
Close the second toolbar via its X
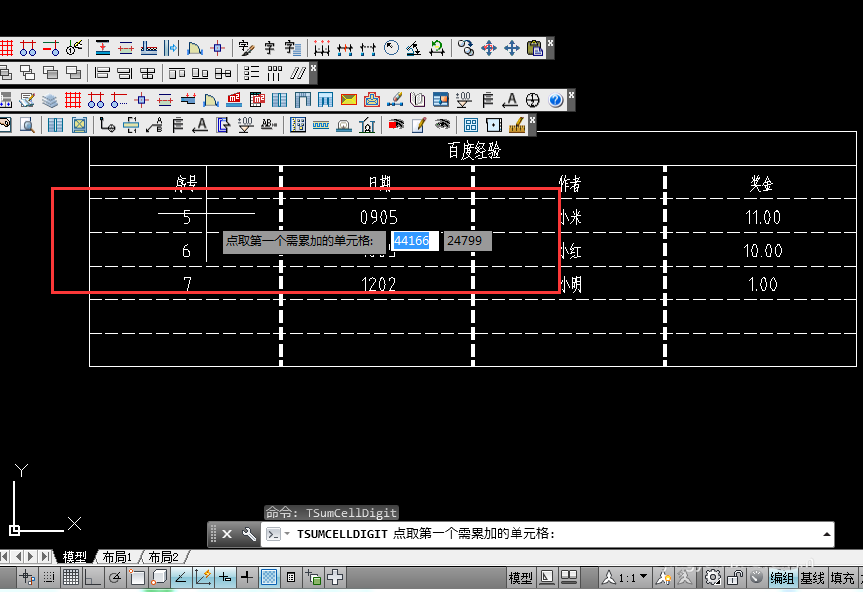(313, 67)
